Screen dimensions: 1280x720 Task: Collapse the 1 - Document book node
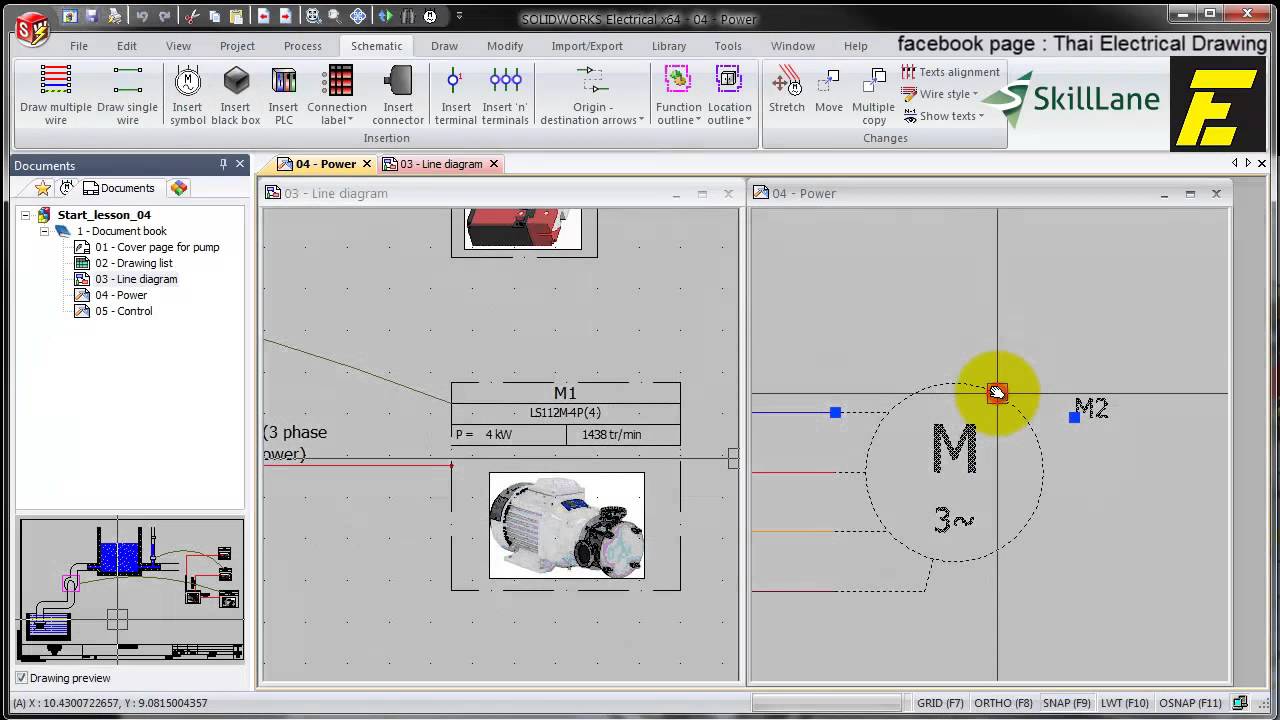click(x=44, y=231)
